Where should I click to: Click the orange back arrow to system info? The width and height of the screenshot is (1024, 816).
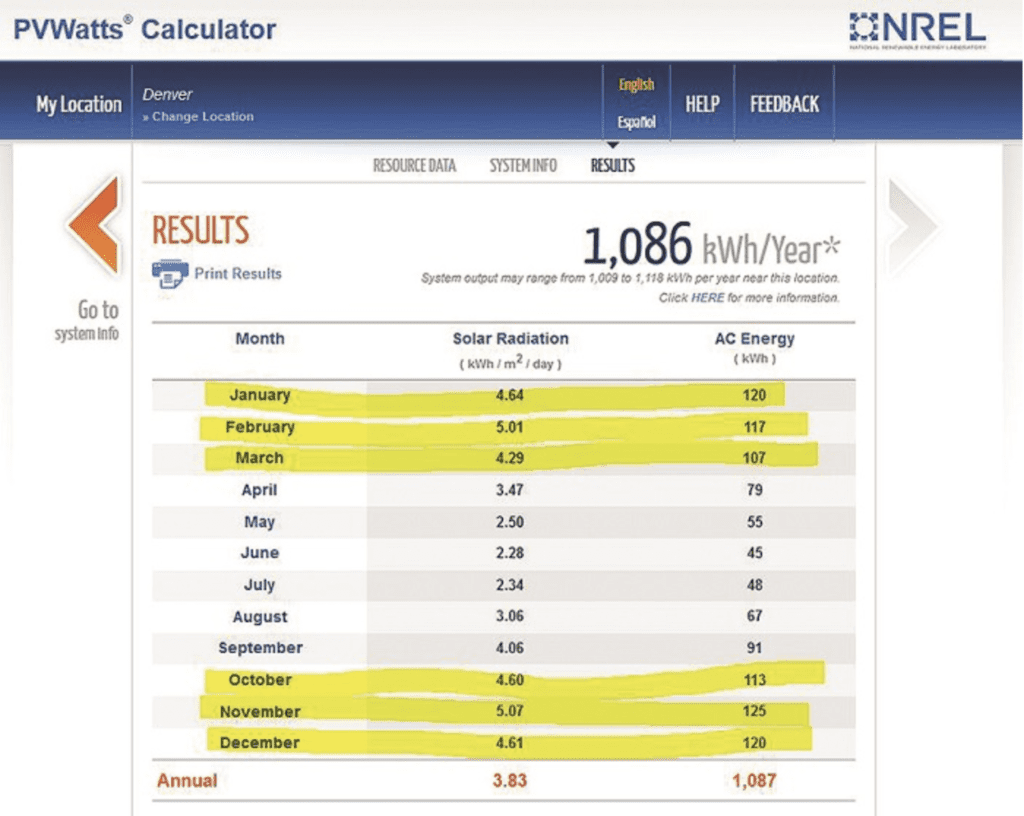[x=95, y=224]
